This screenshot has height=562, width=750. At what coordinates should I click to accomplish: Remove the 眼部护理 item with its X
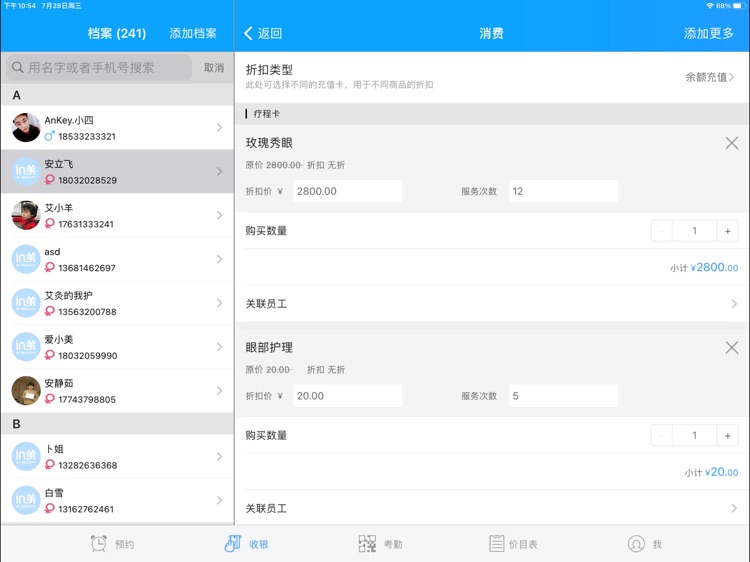click(x=731, y=347)
